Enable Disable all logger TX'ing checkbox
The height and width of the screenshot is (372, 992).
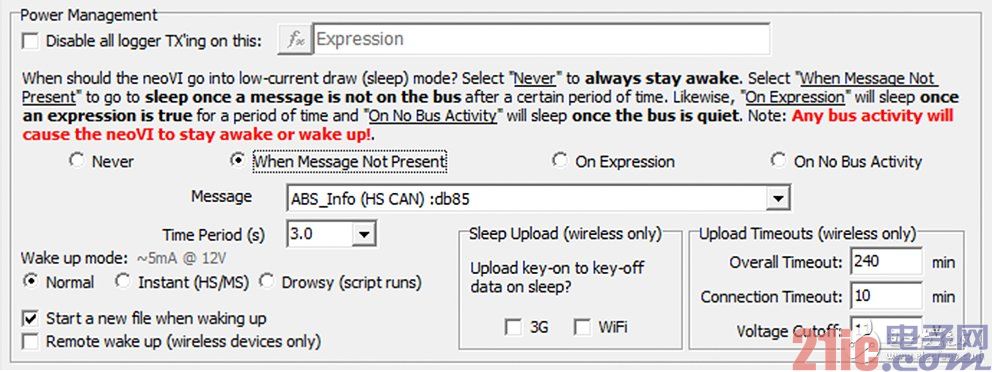point(30,42)
